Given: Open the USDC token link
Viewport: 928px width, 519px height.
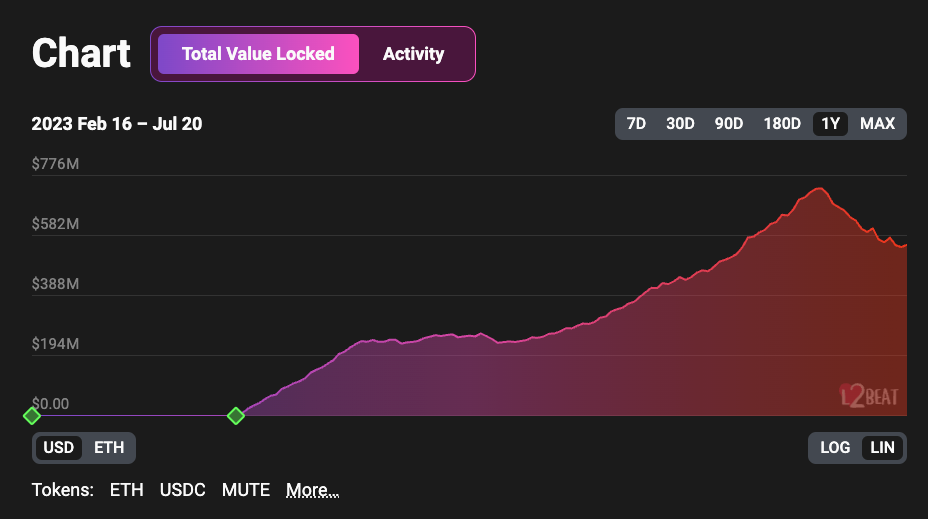Looking at the screenshot, I should (x=183, y=490).
